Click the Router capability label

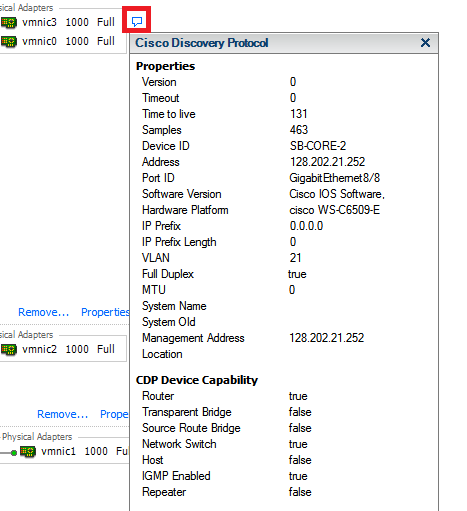(x=158, y=396)
